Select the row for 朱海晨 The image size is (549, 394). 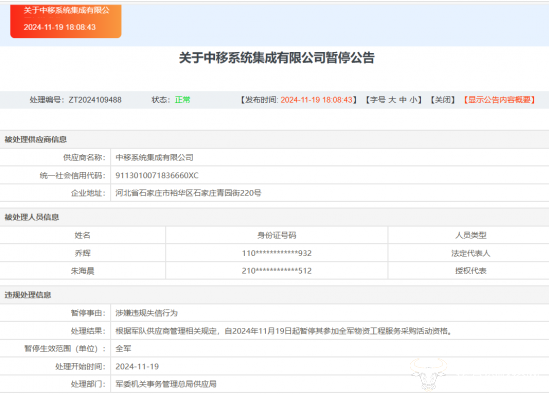point(274,271)
